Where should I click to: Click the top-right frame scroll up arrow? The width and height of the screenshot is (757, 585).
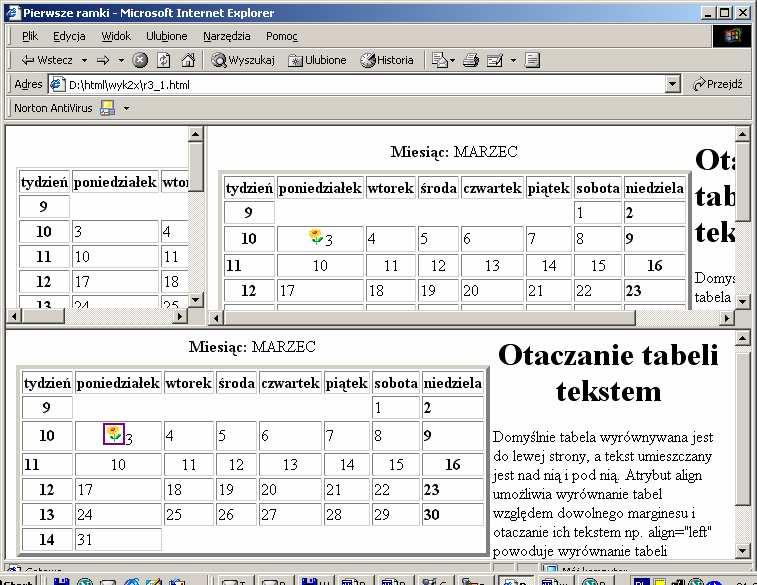click(x=743, y=134)
